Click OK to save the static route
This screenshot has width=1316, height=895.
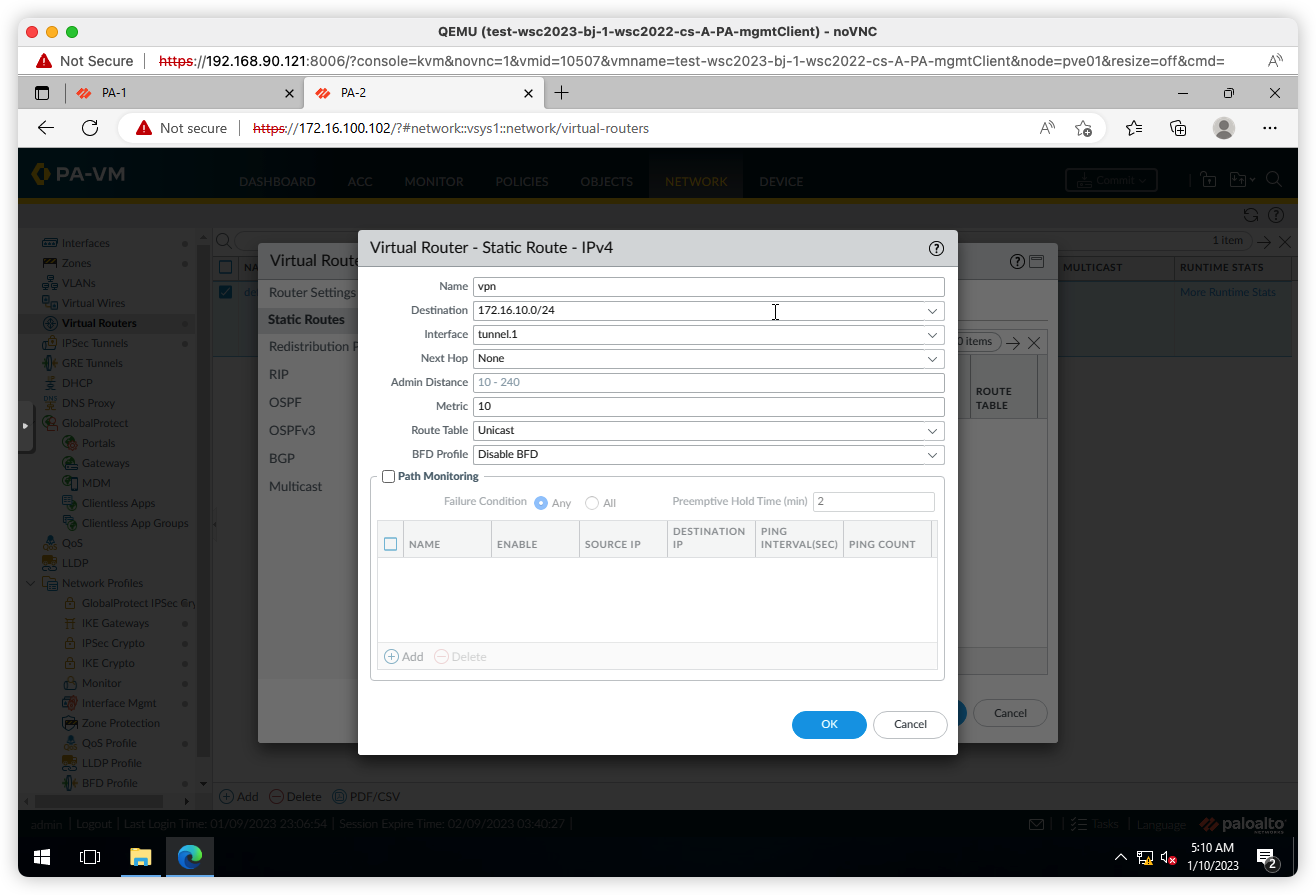pos(829,724)
